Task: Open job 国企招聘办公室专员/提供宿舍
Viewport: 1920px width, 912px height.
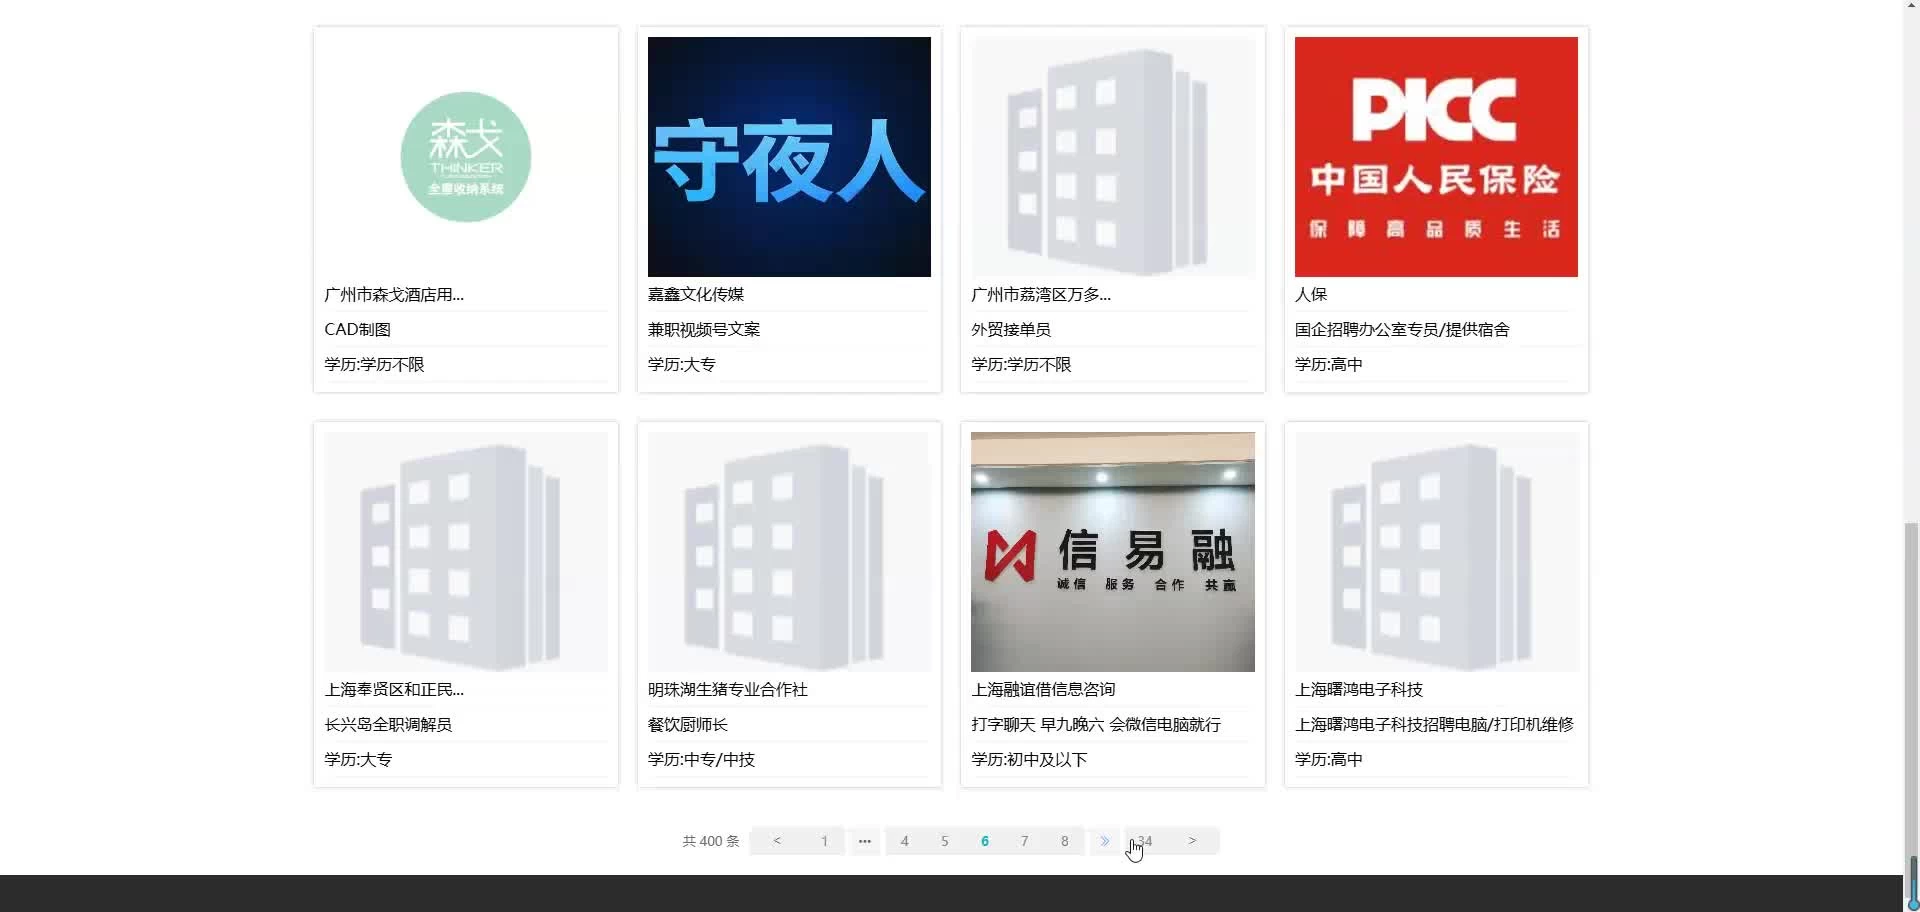Action: point(1402,329)
